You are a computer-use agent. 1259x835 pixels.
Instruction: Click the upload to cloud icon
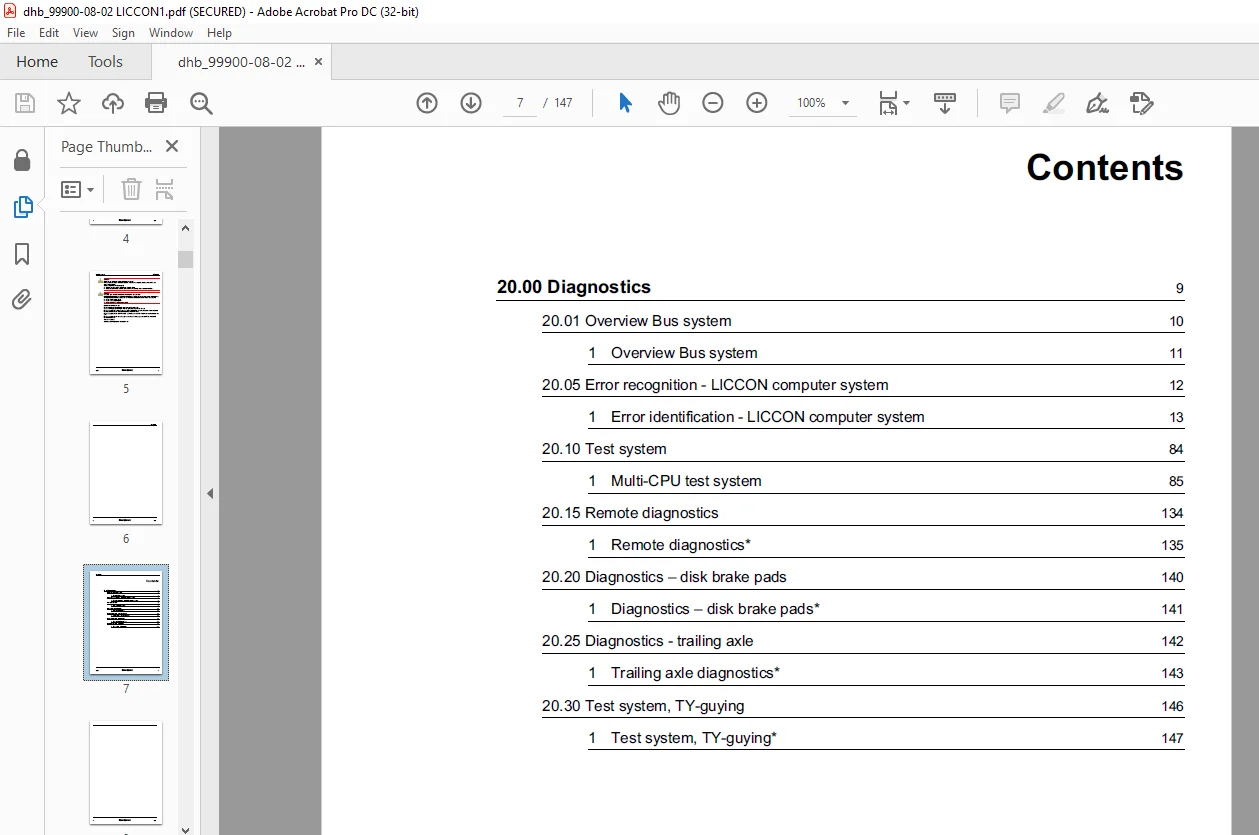click(113, 103)
